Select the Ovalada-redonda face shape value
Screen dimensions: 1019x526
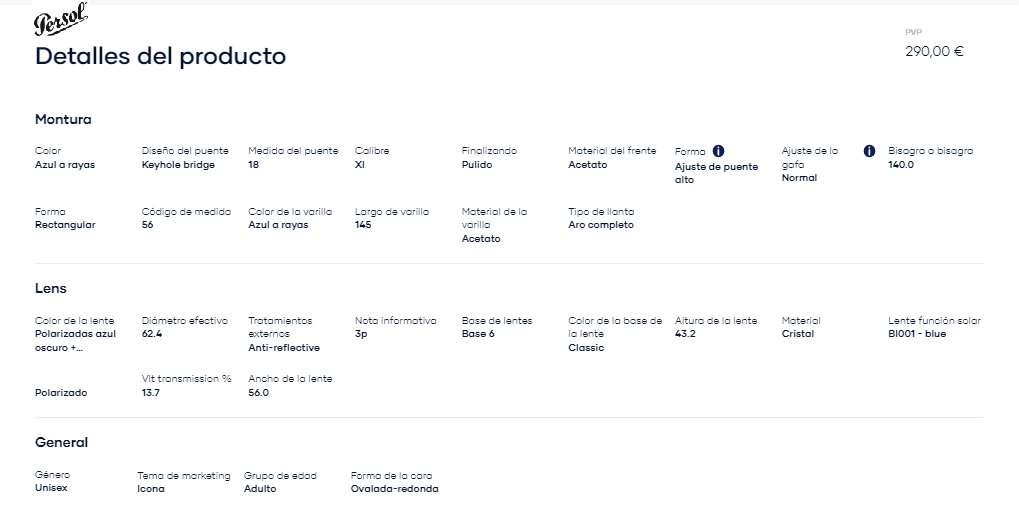tap(394, 489)
